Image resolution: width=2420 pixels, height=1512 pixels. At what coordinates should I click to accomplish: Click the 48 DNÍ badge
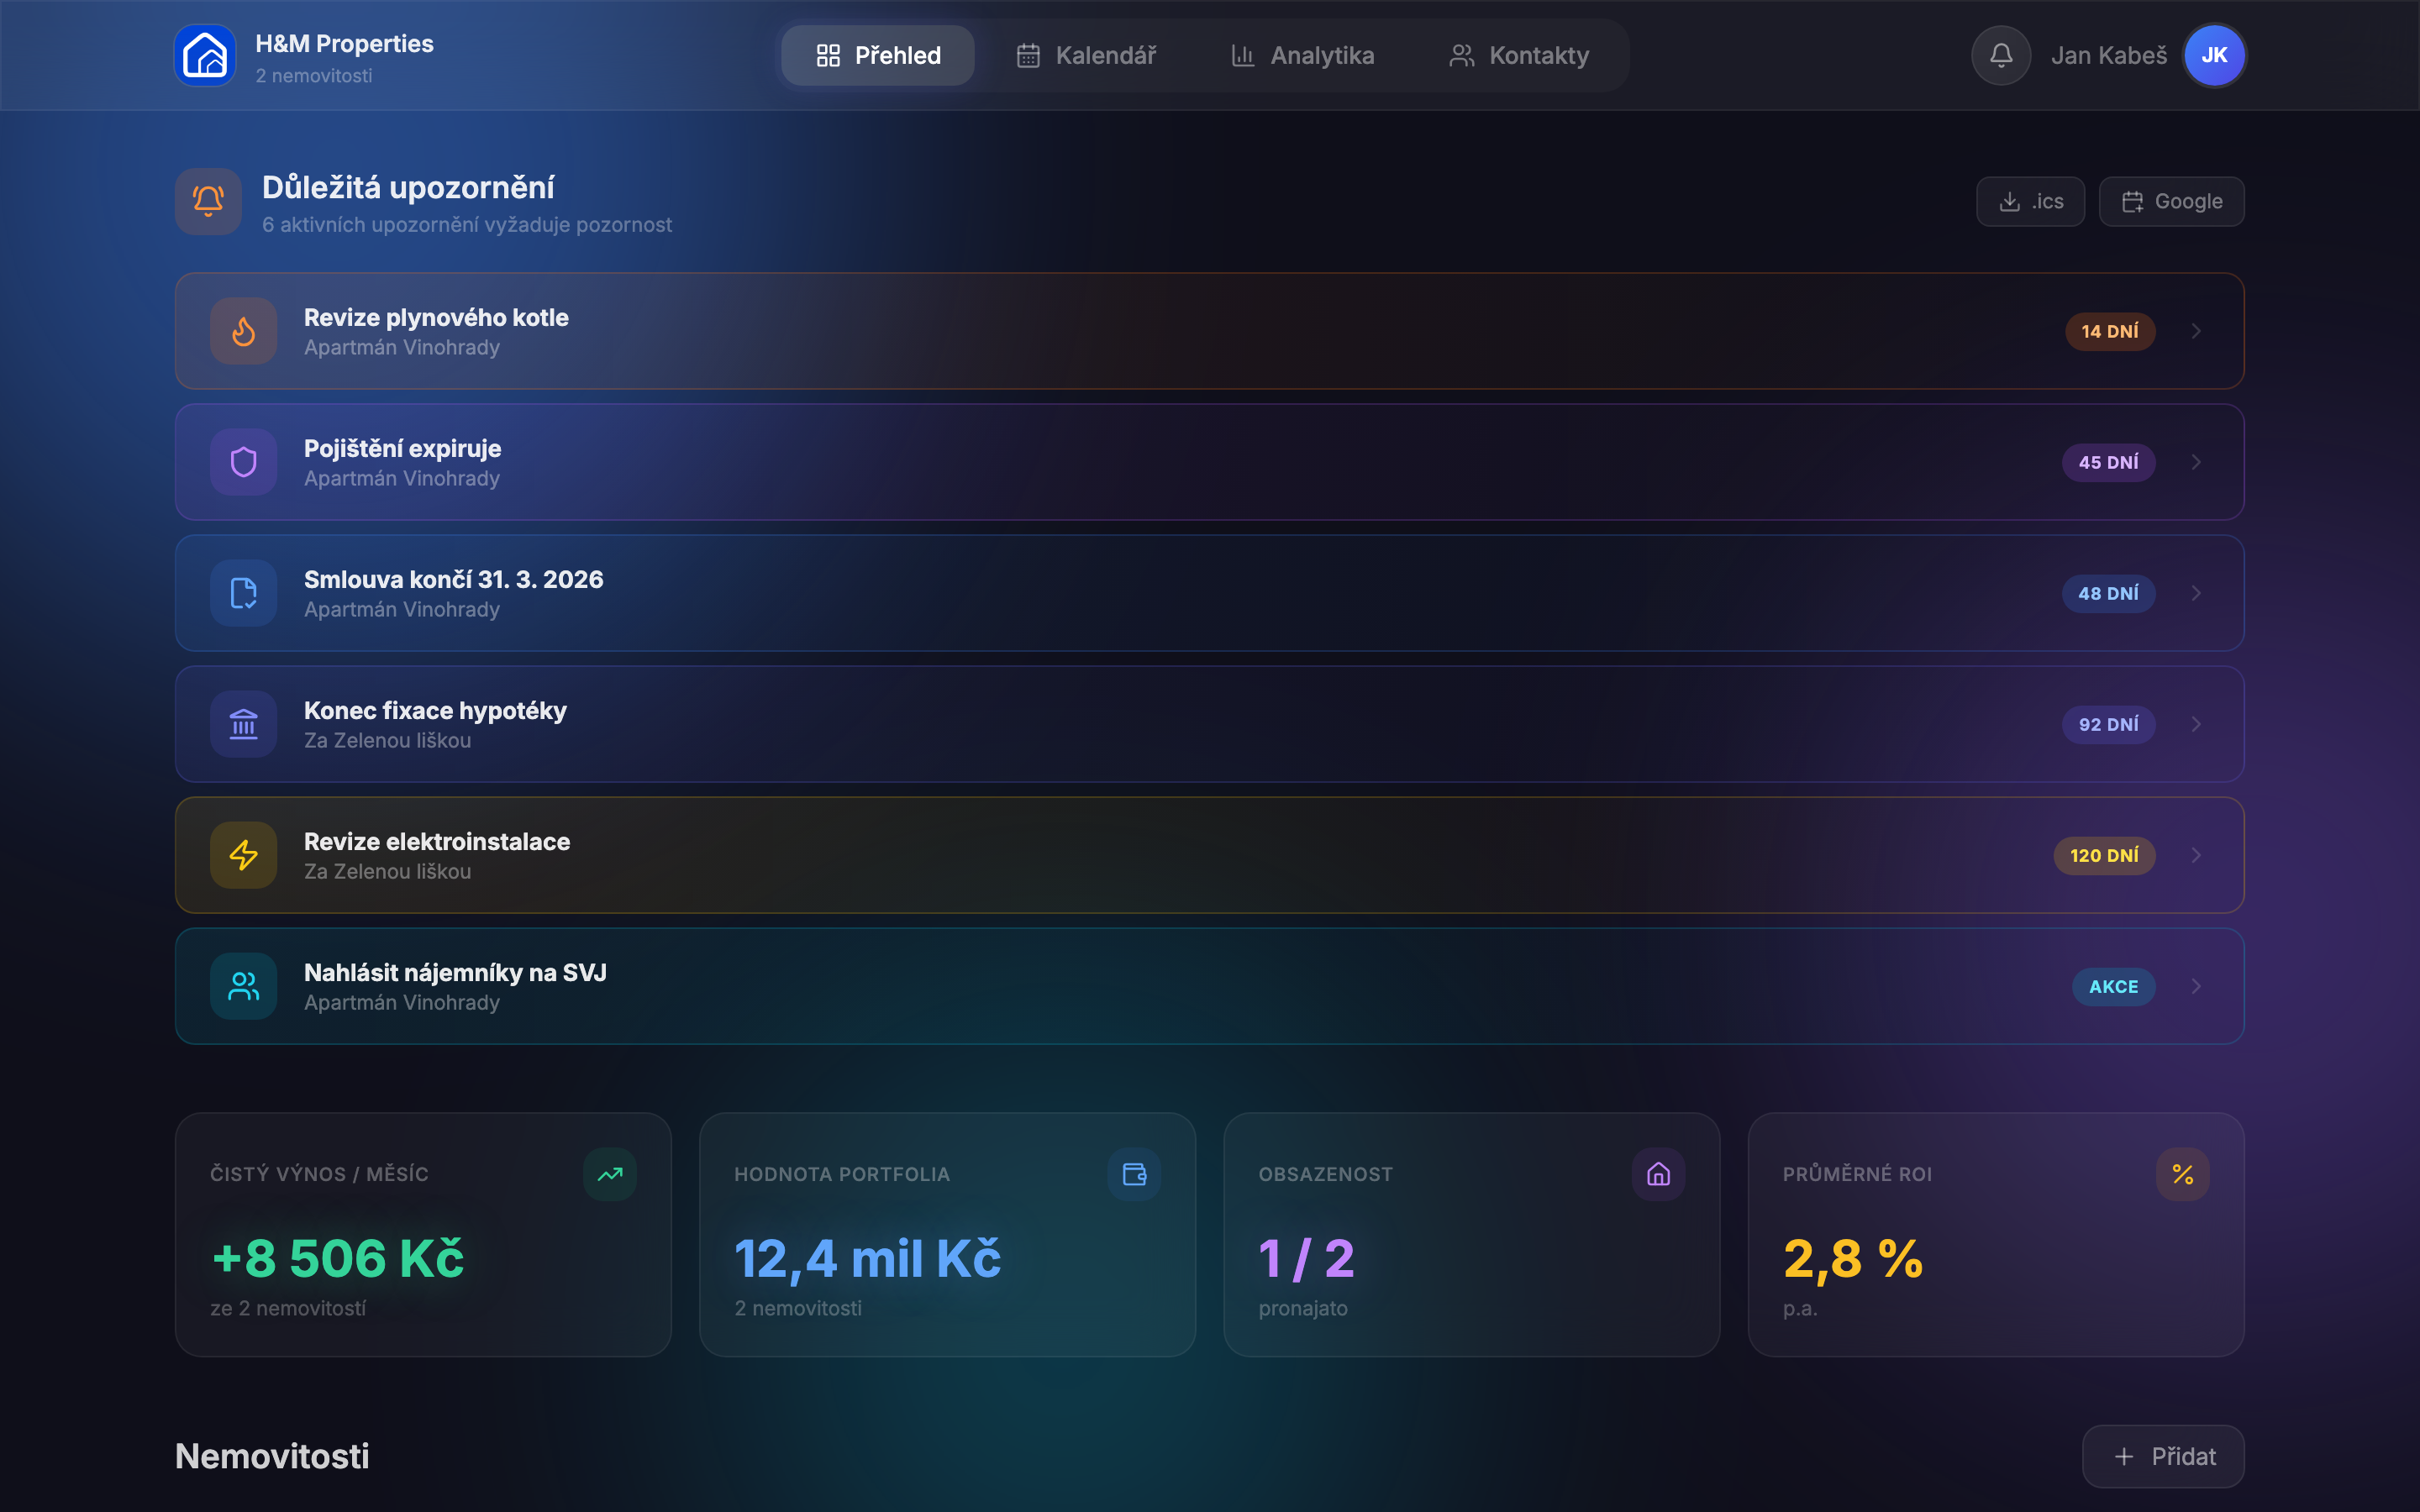[2108, 593]
